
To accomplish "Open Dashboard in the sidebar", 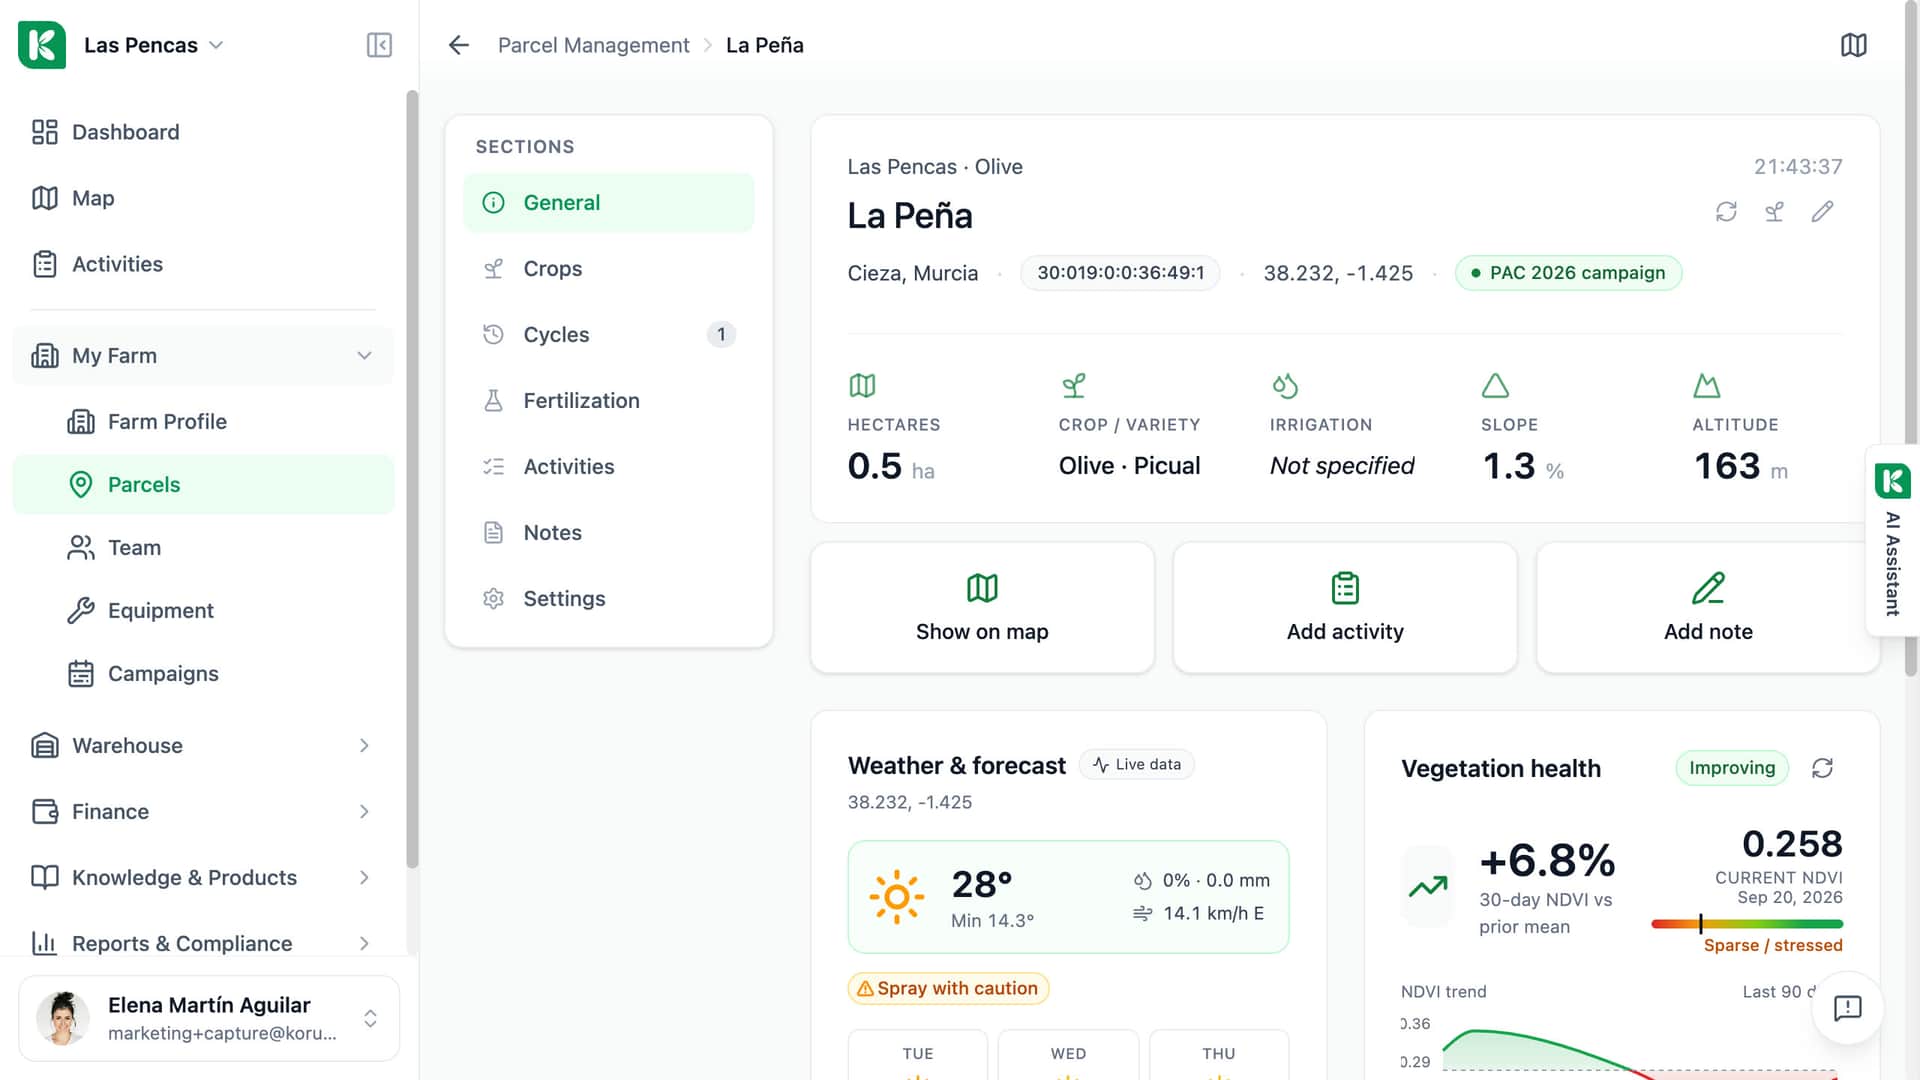I will (203, 132).
